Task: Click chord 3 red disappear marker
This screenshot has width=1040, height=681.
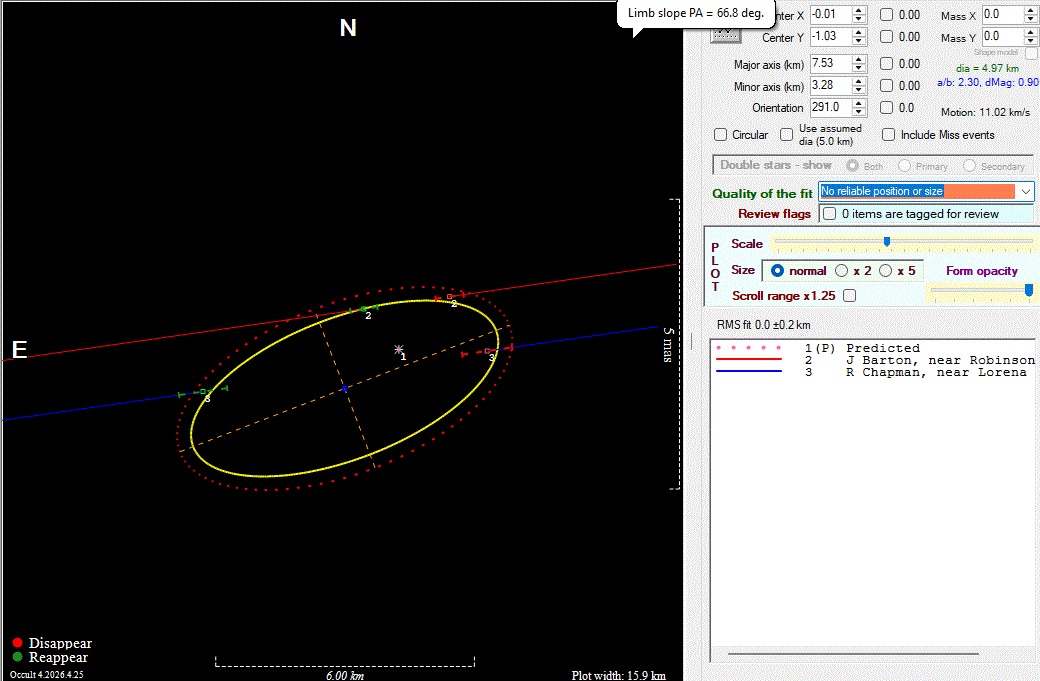Action: tap(488, 351)
